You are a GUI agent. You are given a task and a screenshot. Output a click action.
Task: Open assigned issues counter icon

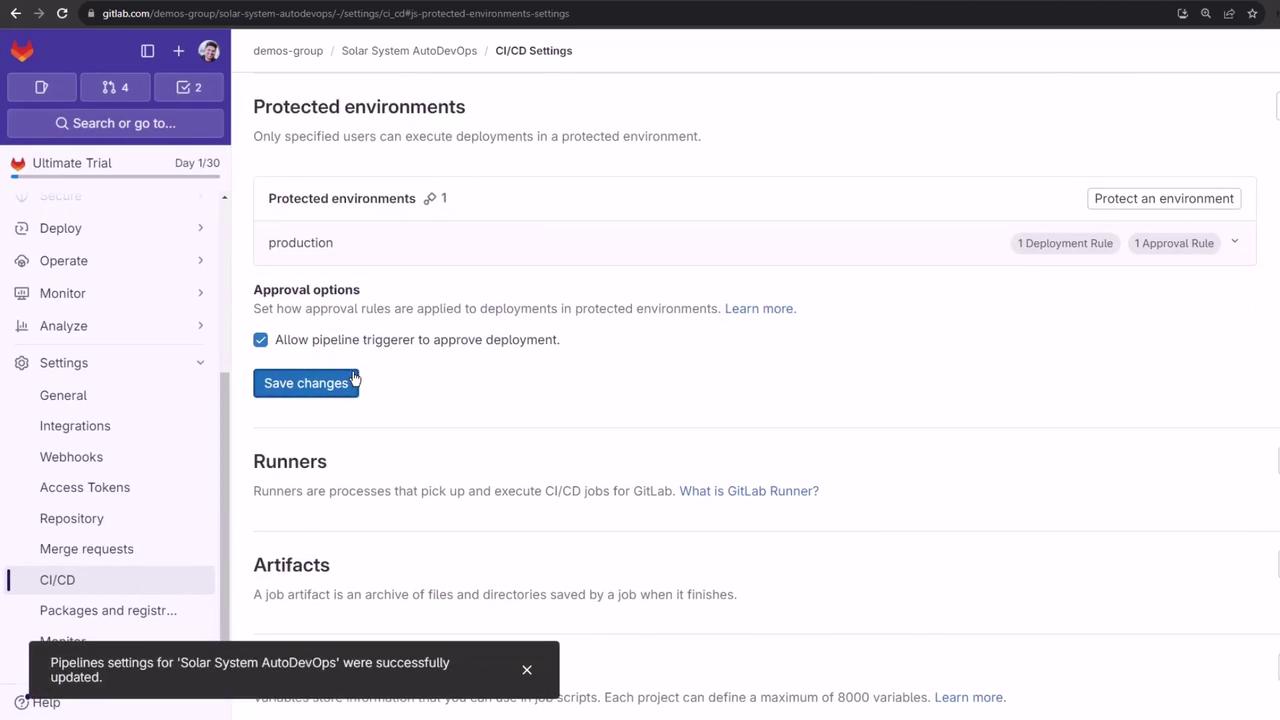pyautogui.click(x=41, y=87)
